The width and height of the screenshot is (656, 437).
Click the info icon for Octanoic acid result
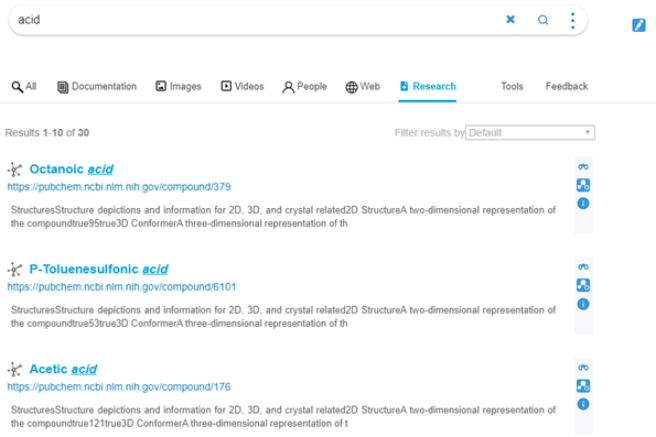[x=583, y=203]
